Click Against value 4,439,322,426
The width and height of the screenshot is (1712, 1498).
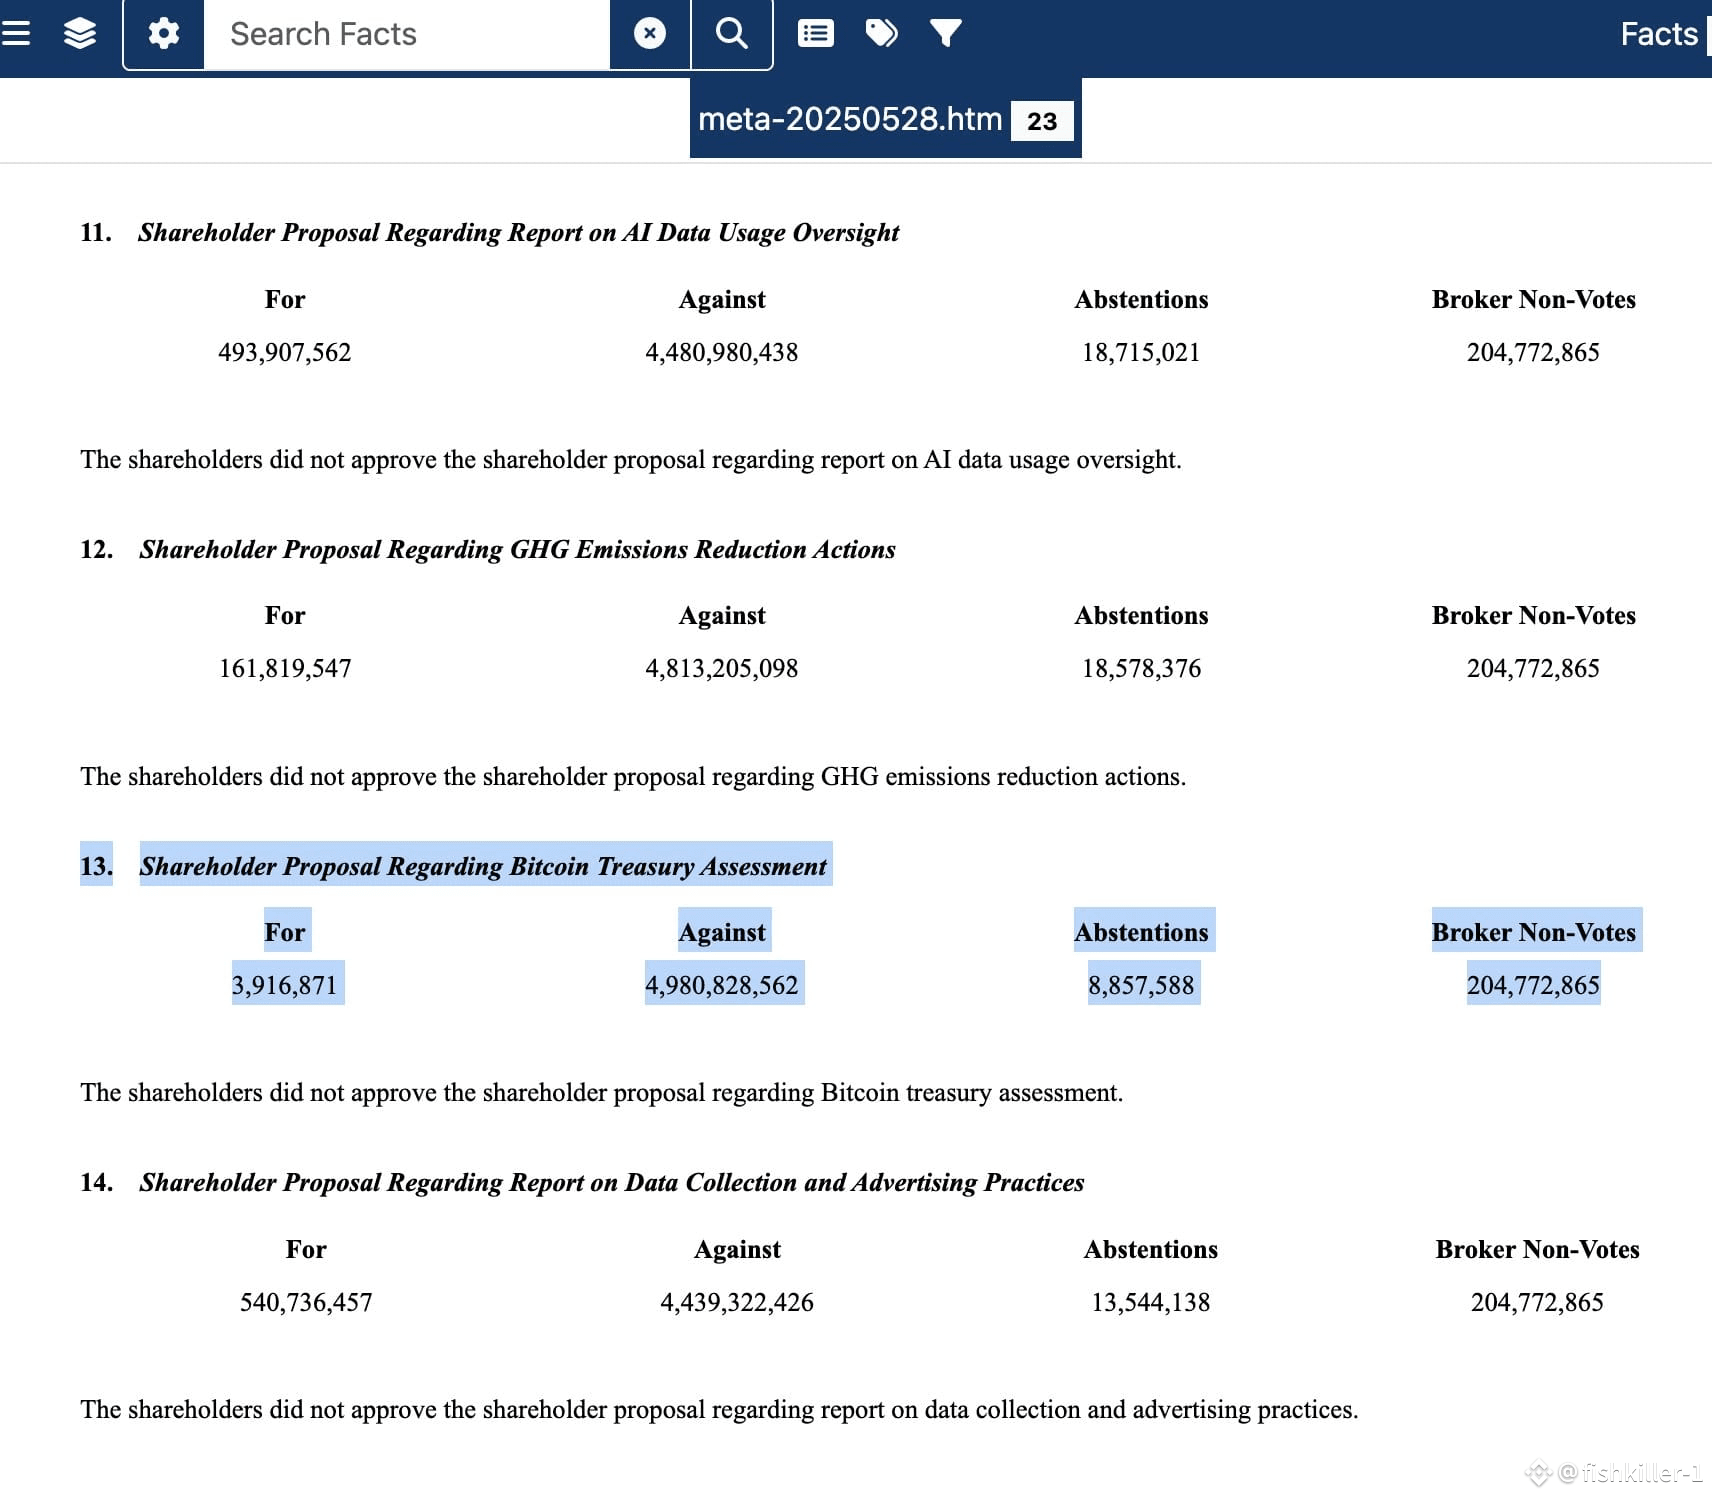point(737,1302)
